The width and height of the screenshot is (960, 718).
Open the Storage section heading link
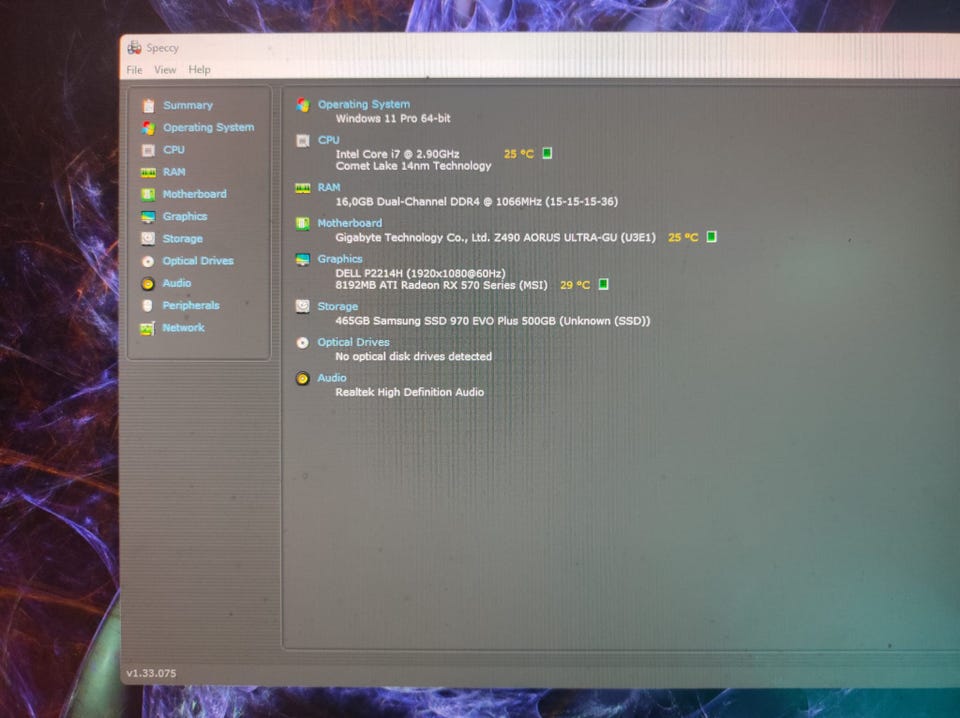click(x=337, y=306)
